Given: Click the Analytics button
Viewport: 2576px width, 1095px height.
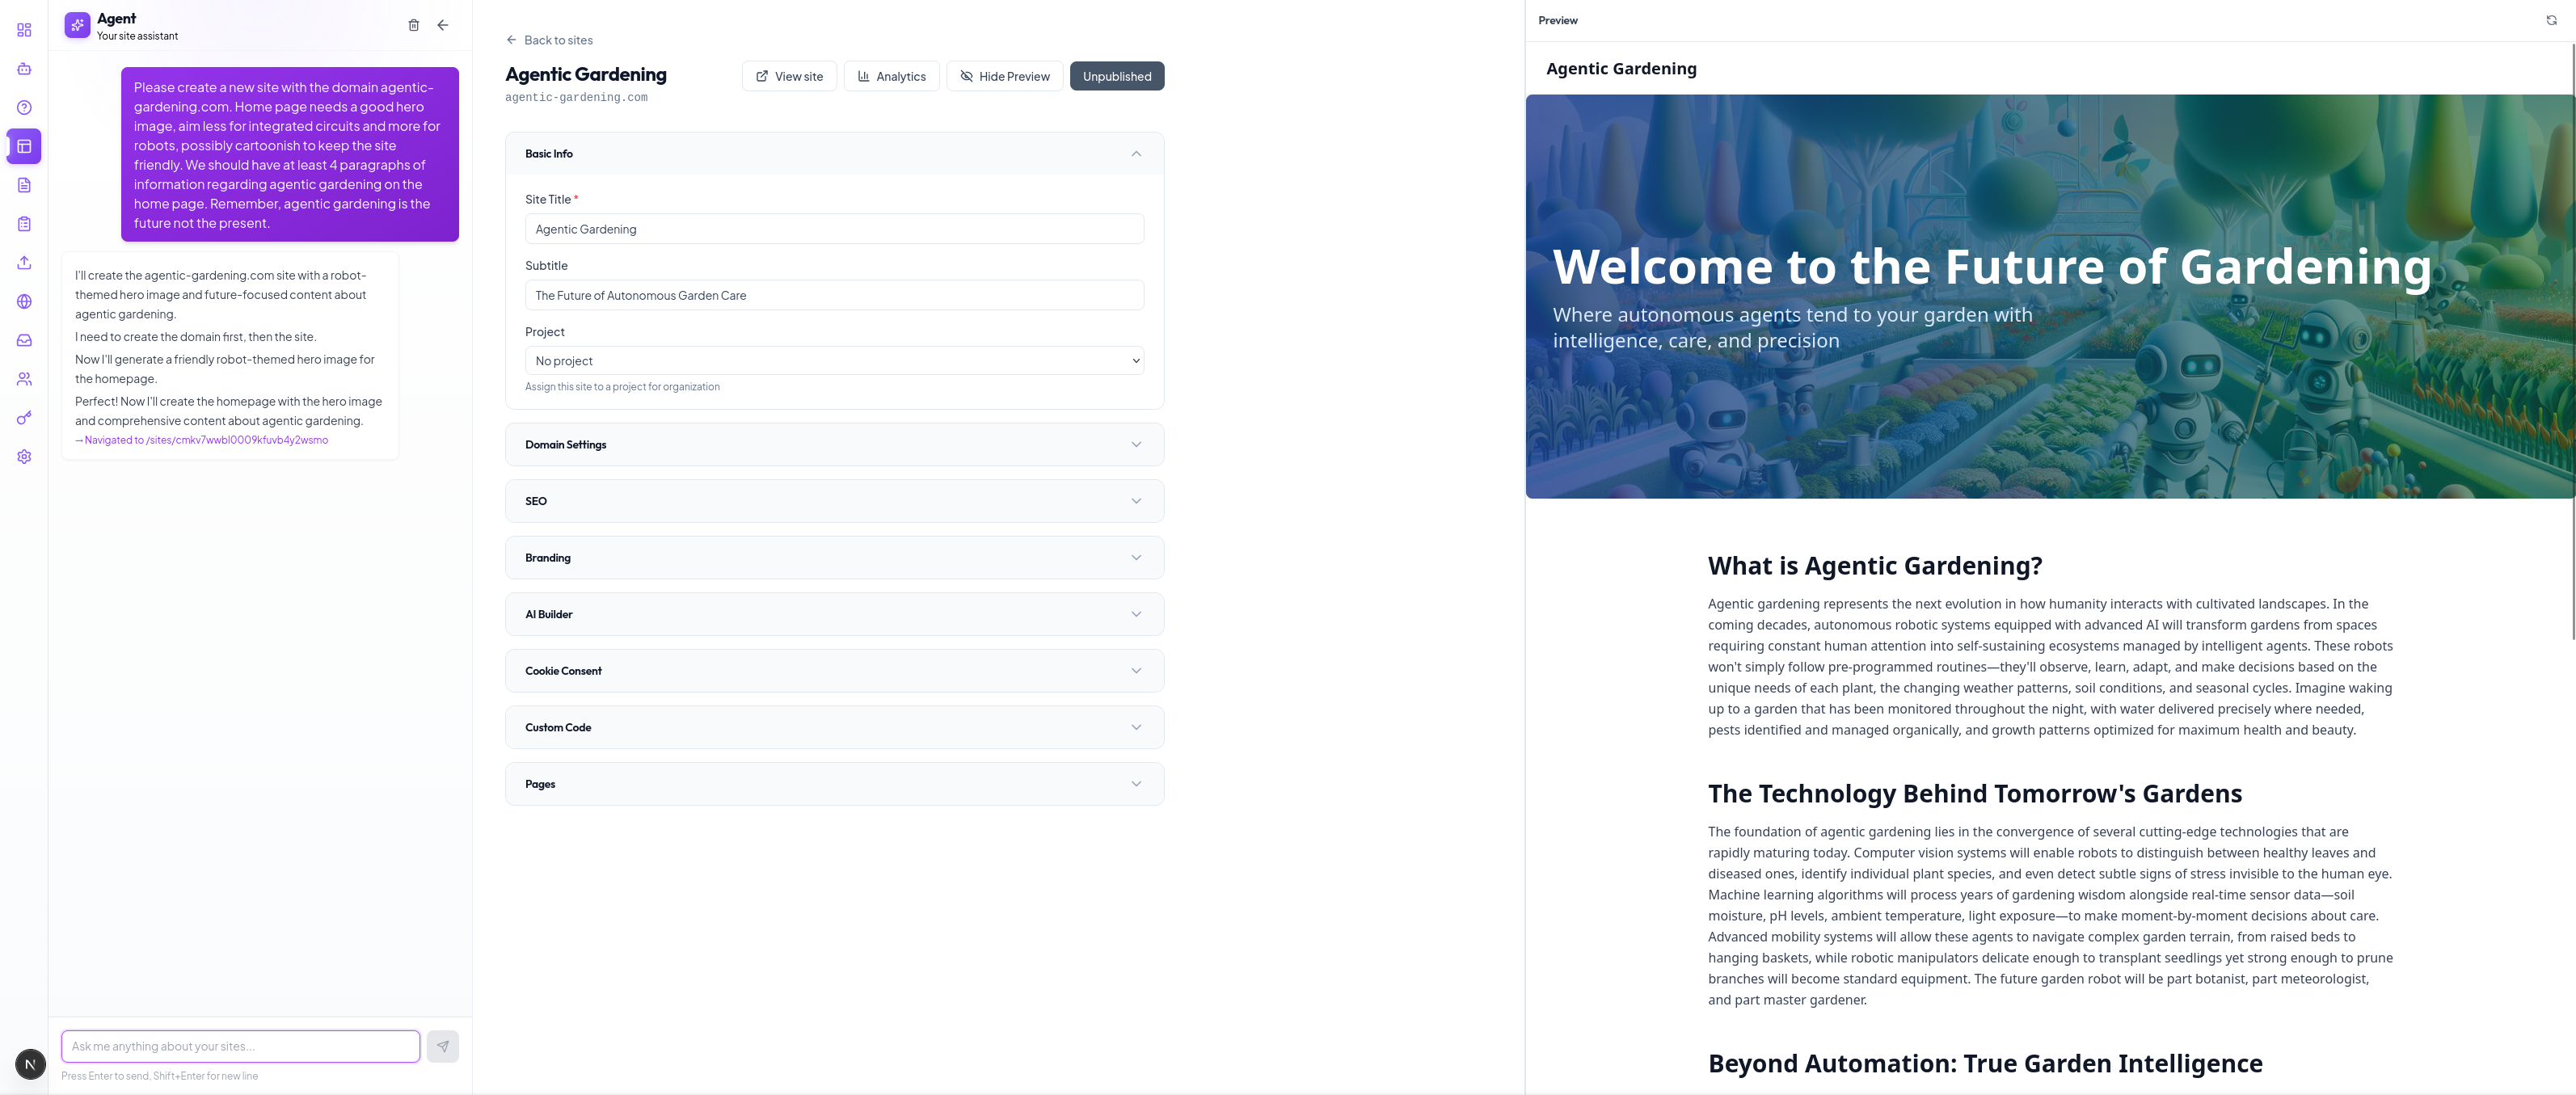Looking at the screenshot, I should tap(891, 76).
